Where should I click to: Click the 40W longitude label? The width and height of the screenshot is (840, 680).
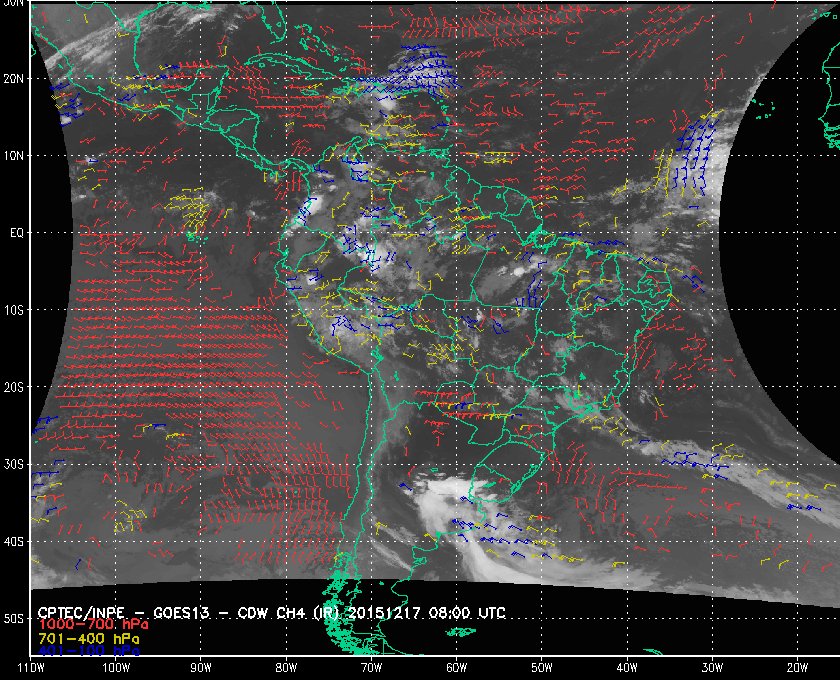click(627, 668)
